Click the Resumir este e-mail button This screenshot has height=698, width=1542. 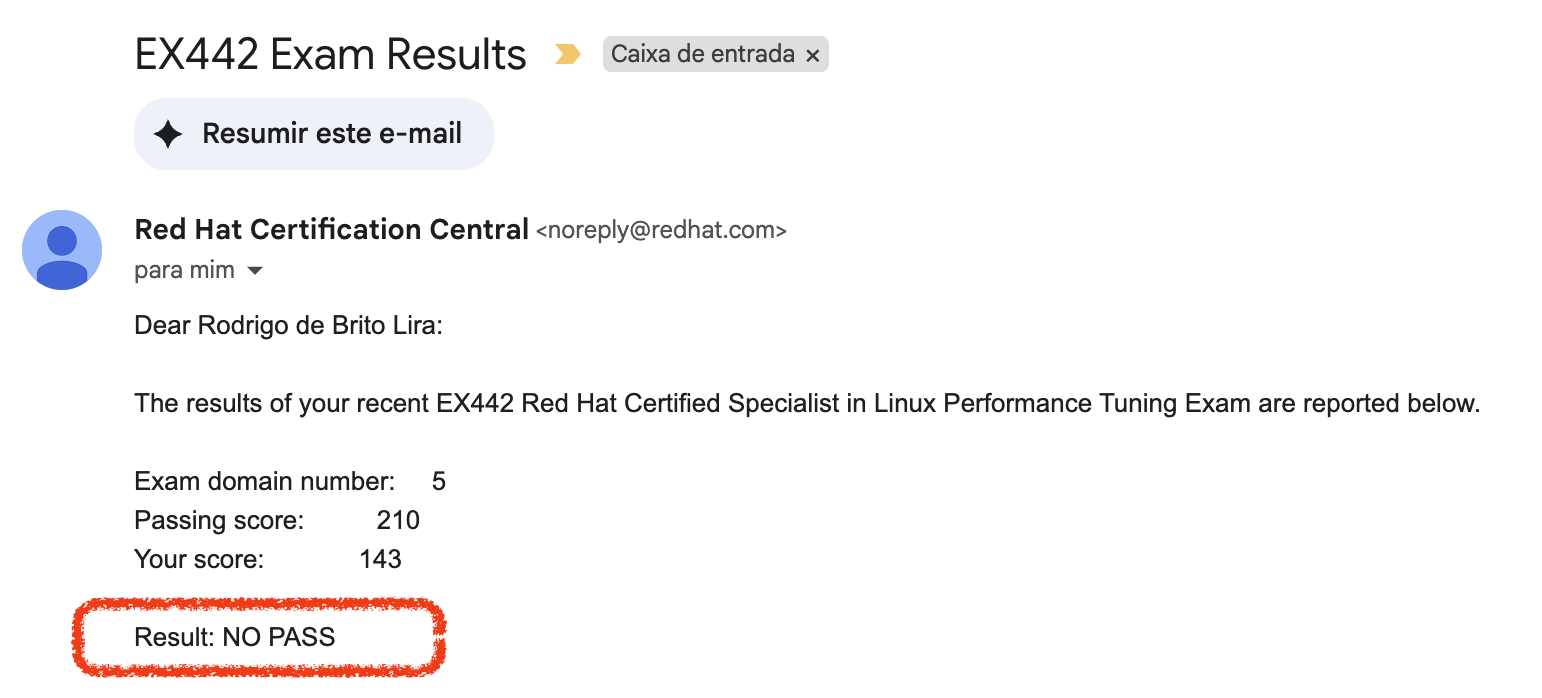click(313, 134)
